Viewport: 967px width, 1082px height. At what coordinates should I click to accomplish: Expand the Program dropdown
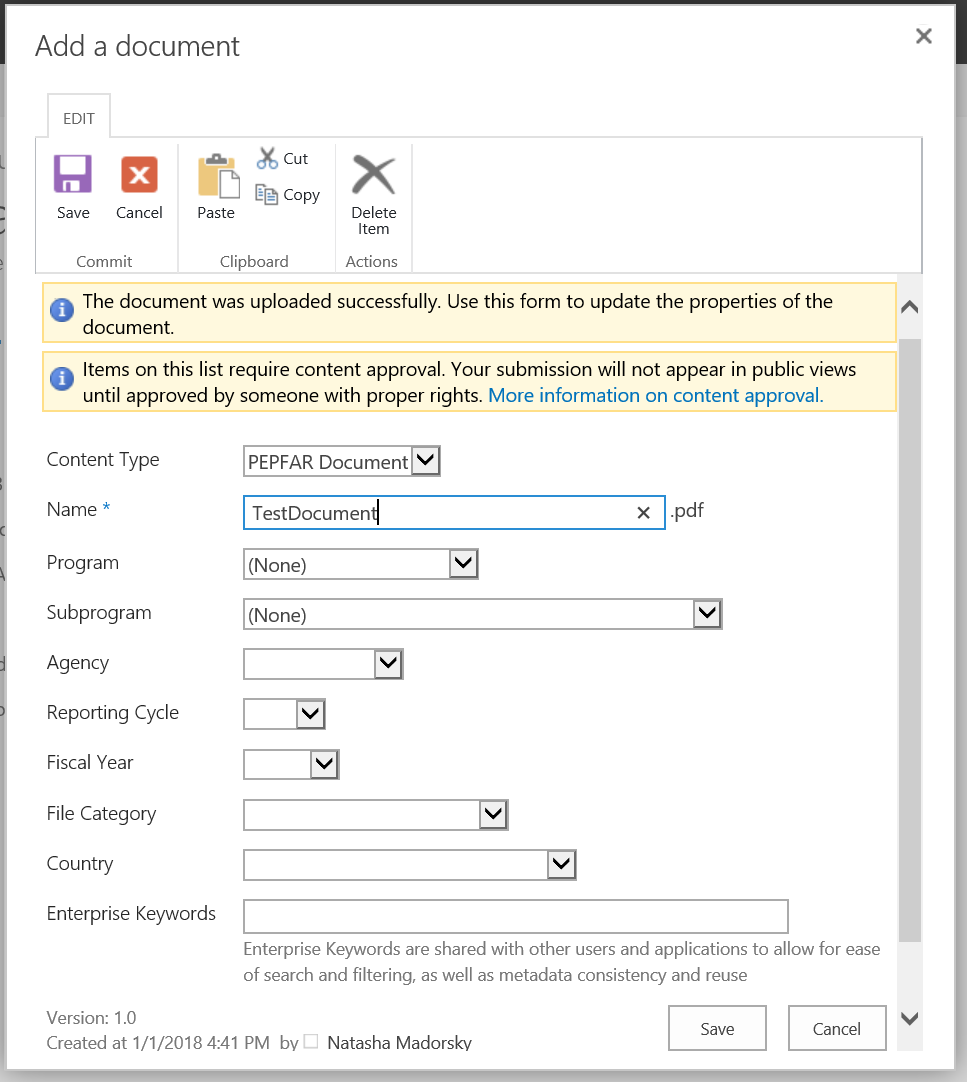pos(360,564)
